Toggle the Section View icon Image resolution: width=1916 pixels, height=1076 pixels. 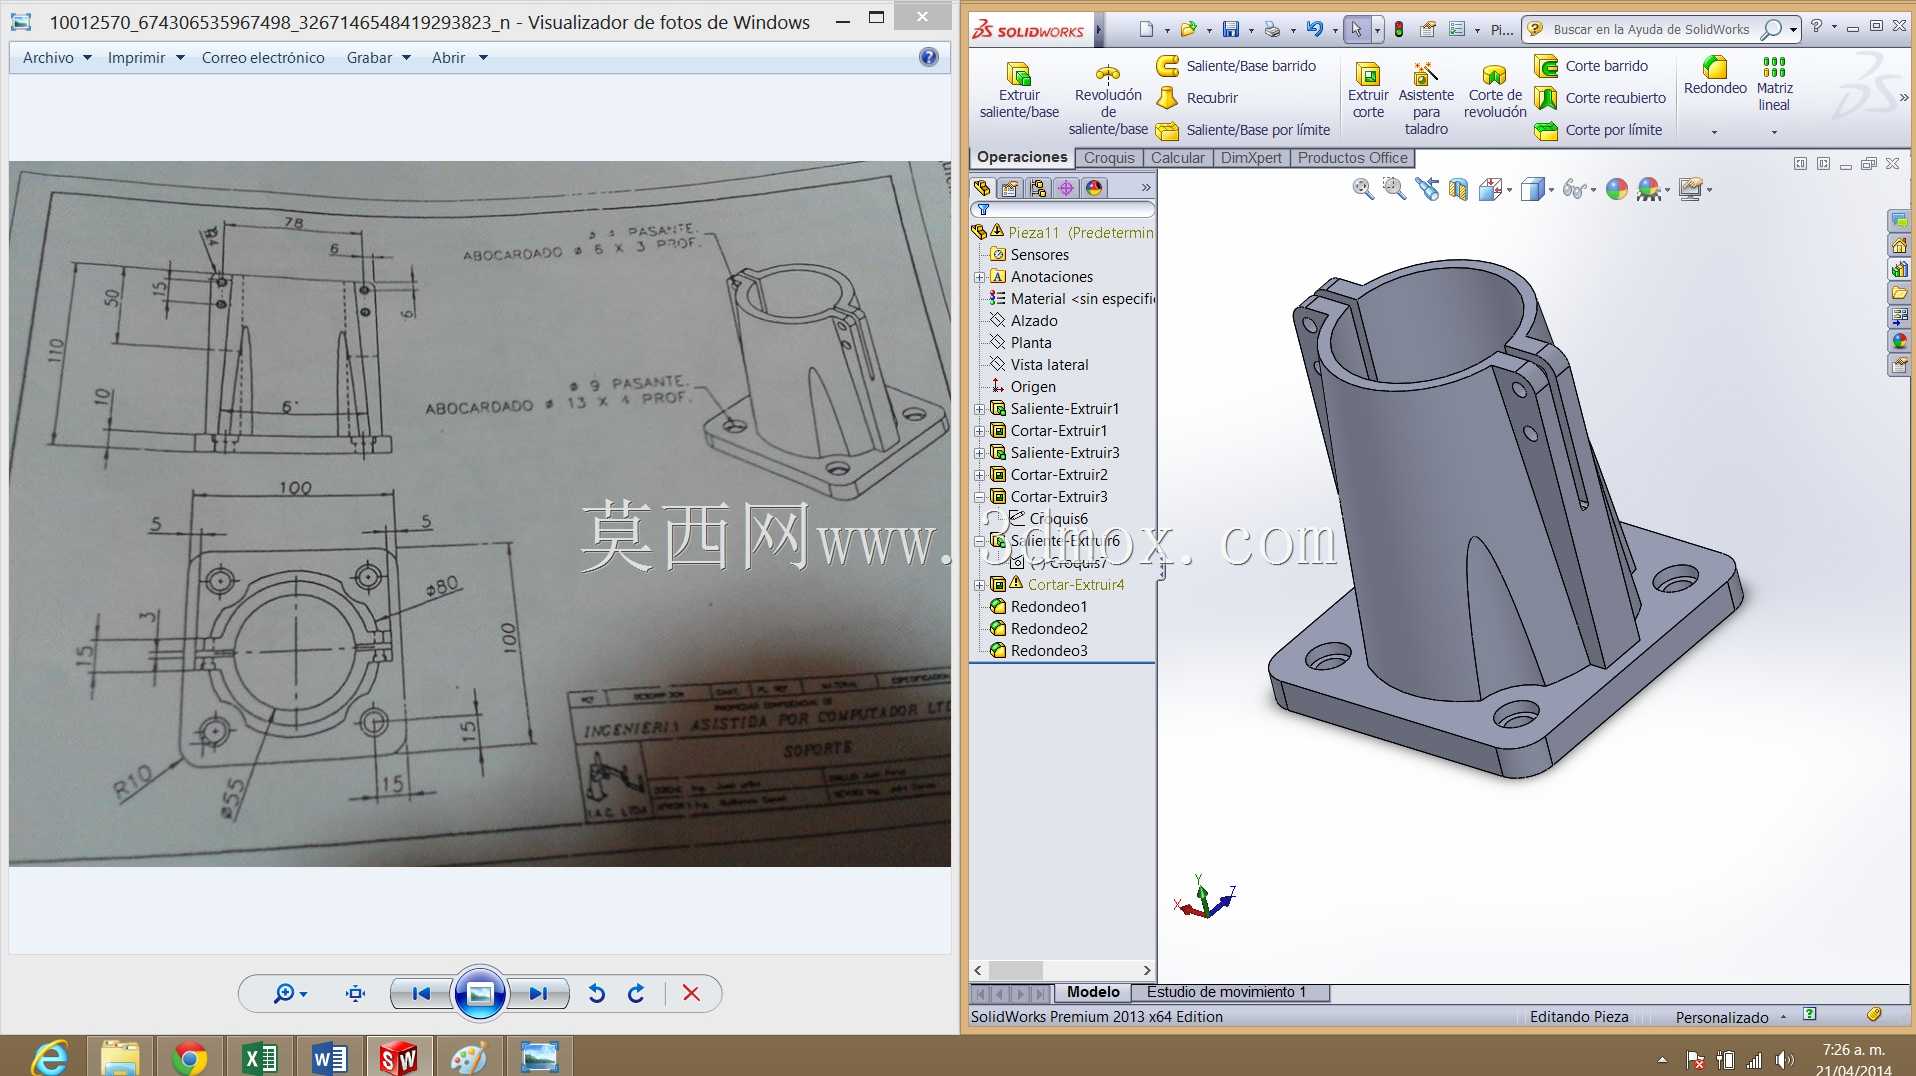pos(1458,189)
